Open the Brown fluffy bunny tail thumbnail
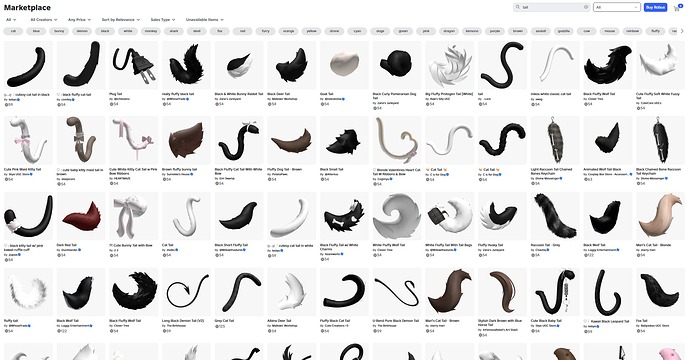The height and width of the screenshot is (360, 690). (186, 140)
